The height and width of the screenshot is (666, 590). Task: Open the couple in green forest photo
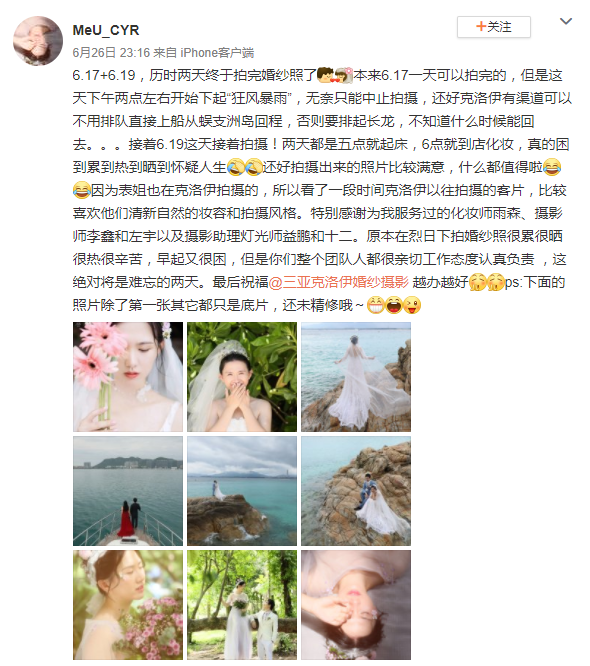click(x=242, y=605)
